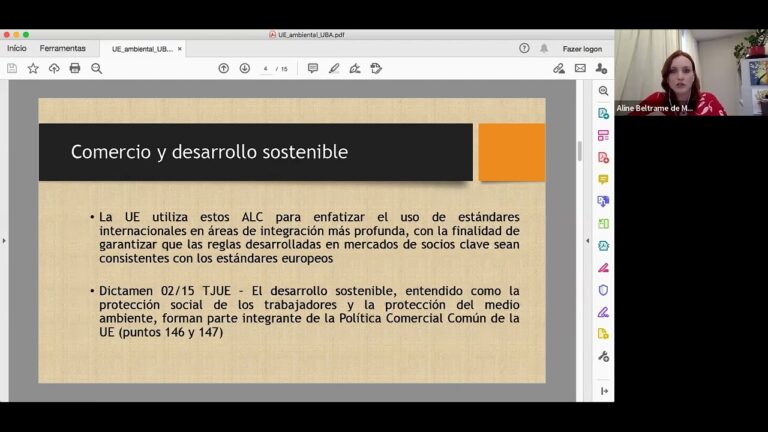Open Organize Pages tool in right sidebar
The image size is (768, 432).
coord(603,136)
